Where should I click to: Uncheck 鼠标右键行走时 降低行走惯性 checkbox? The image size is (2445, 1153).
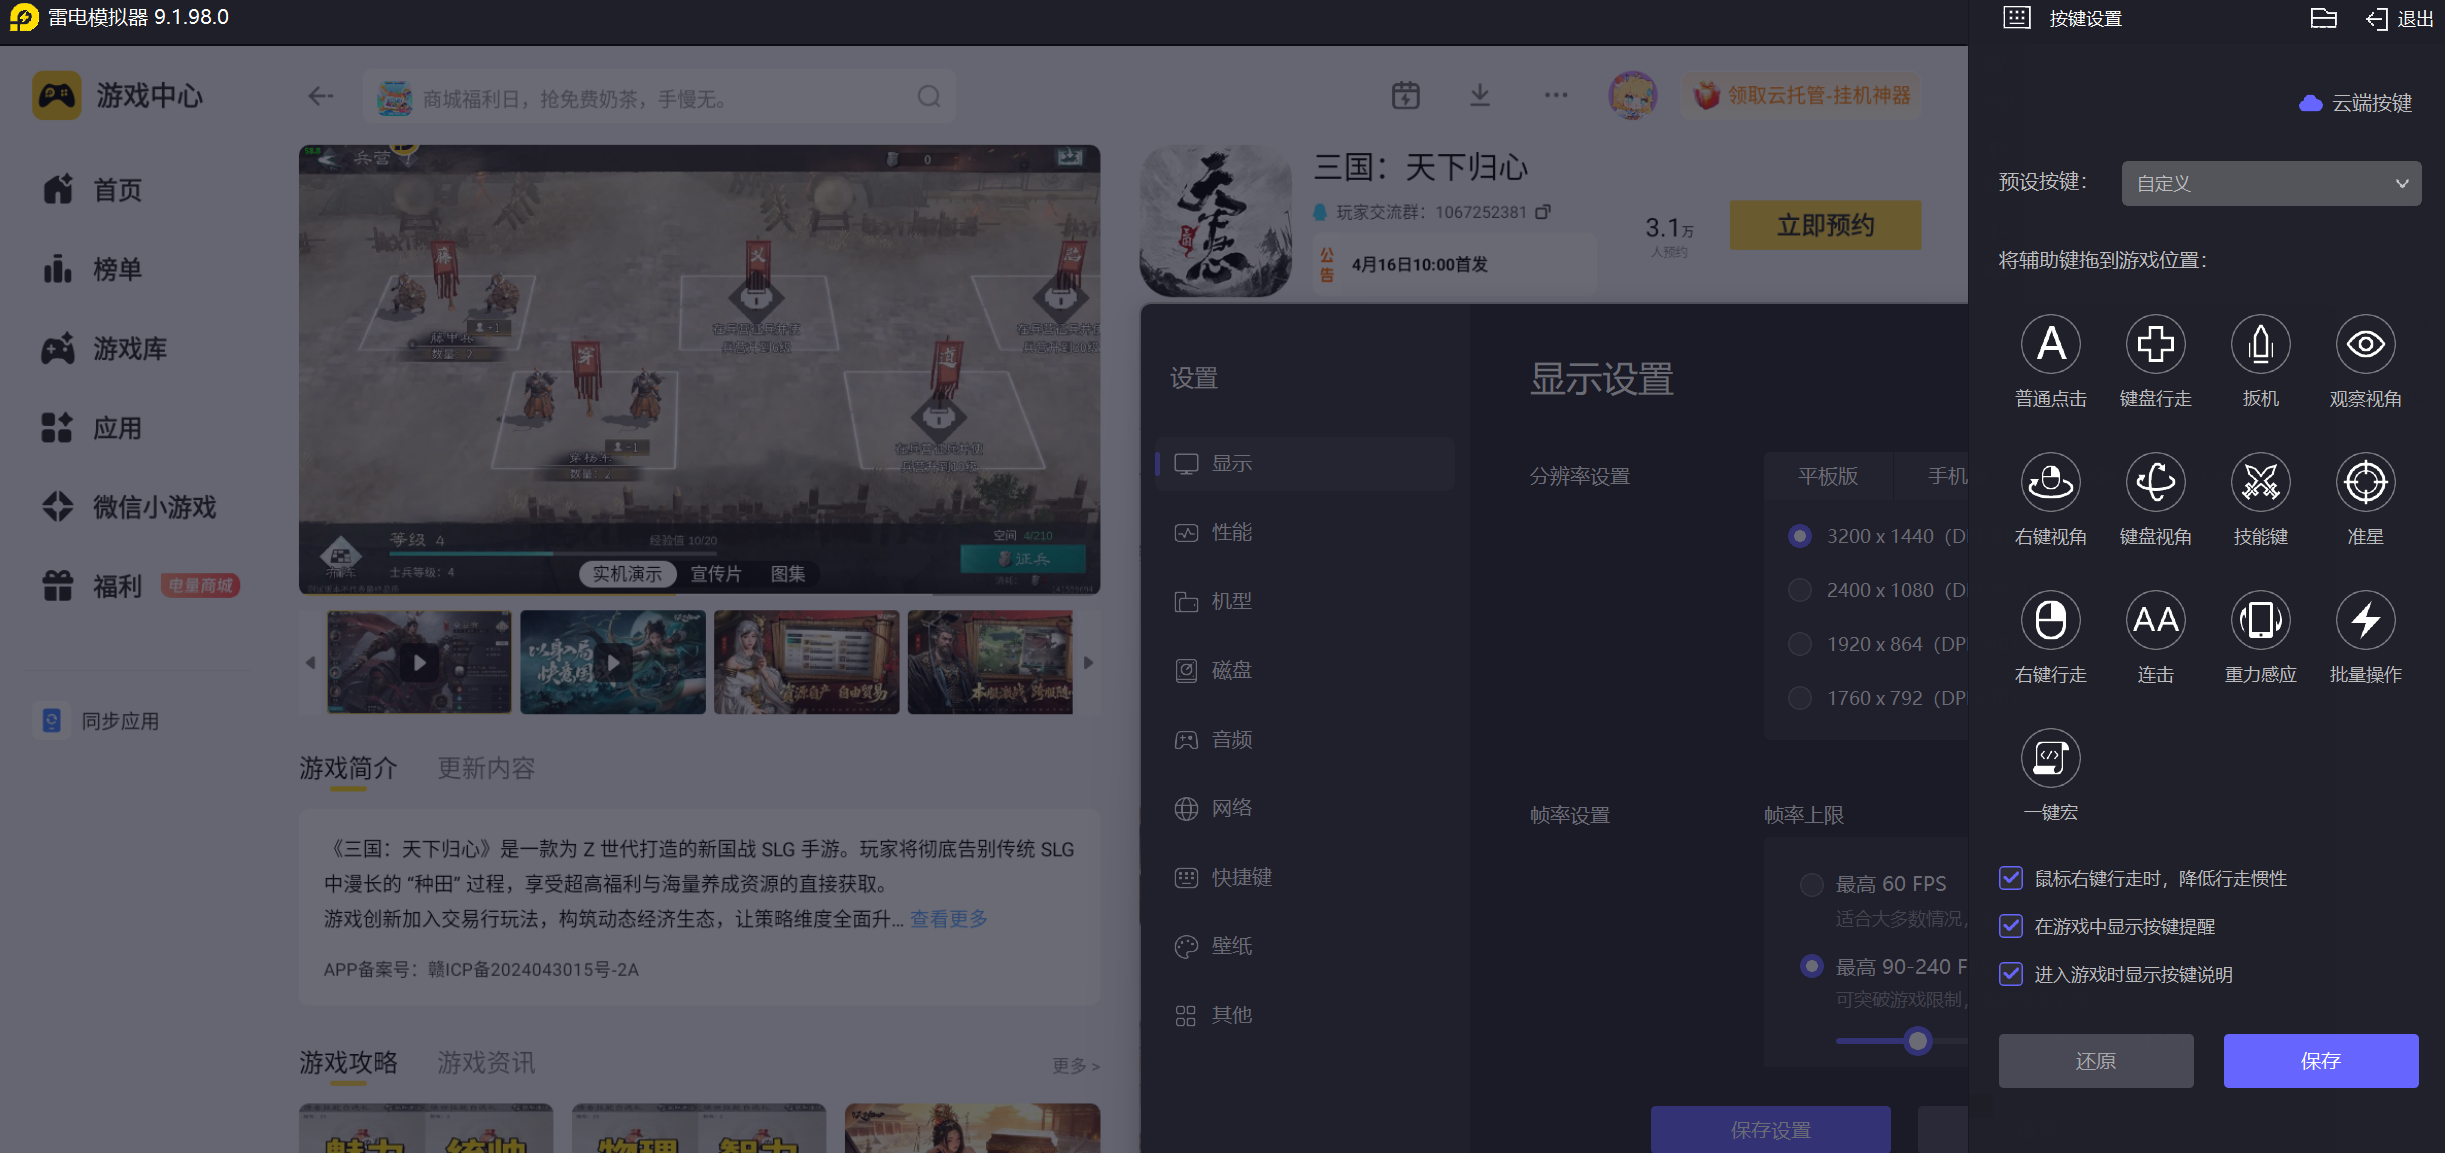pos(2011,878)
